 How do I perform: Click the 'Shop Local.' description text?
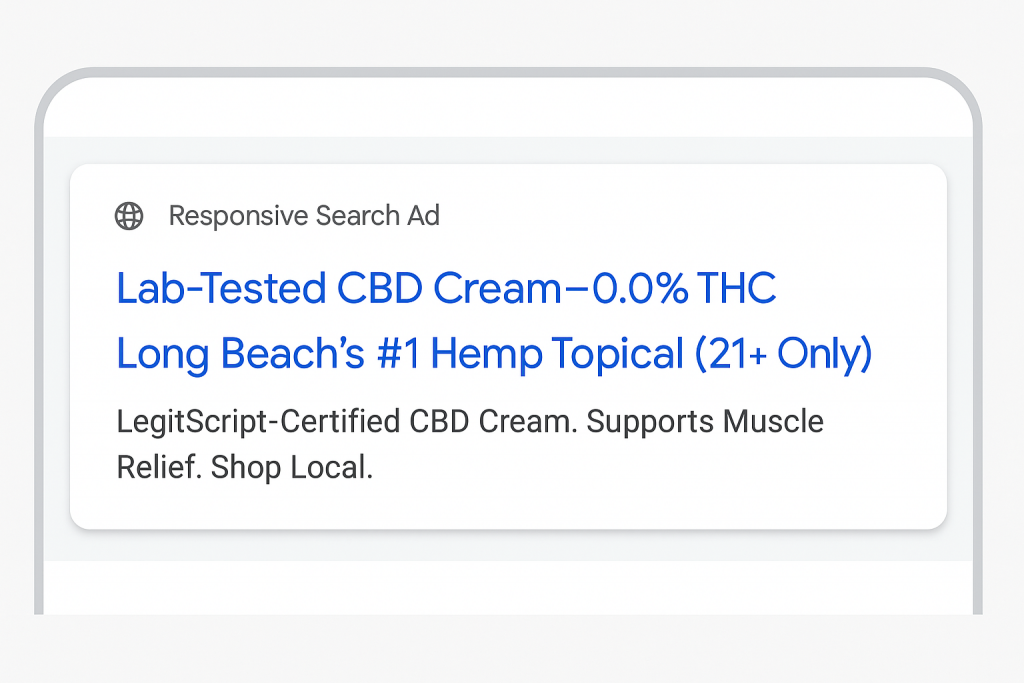coord(292,468)
